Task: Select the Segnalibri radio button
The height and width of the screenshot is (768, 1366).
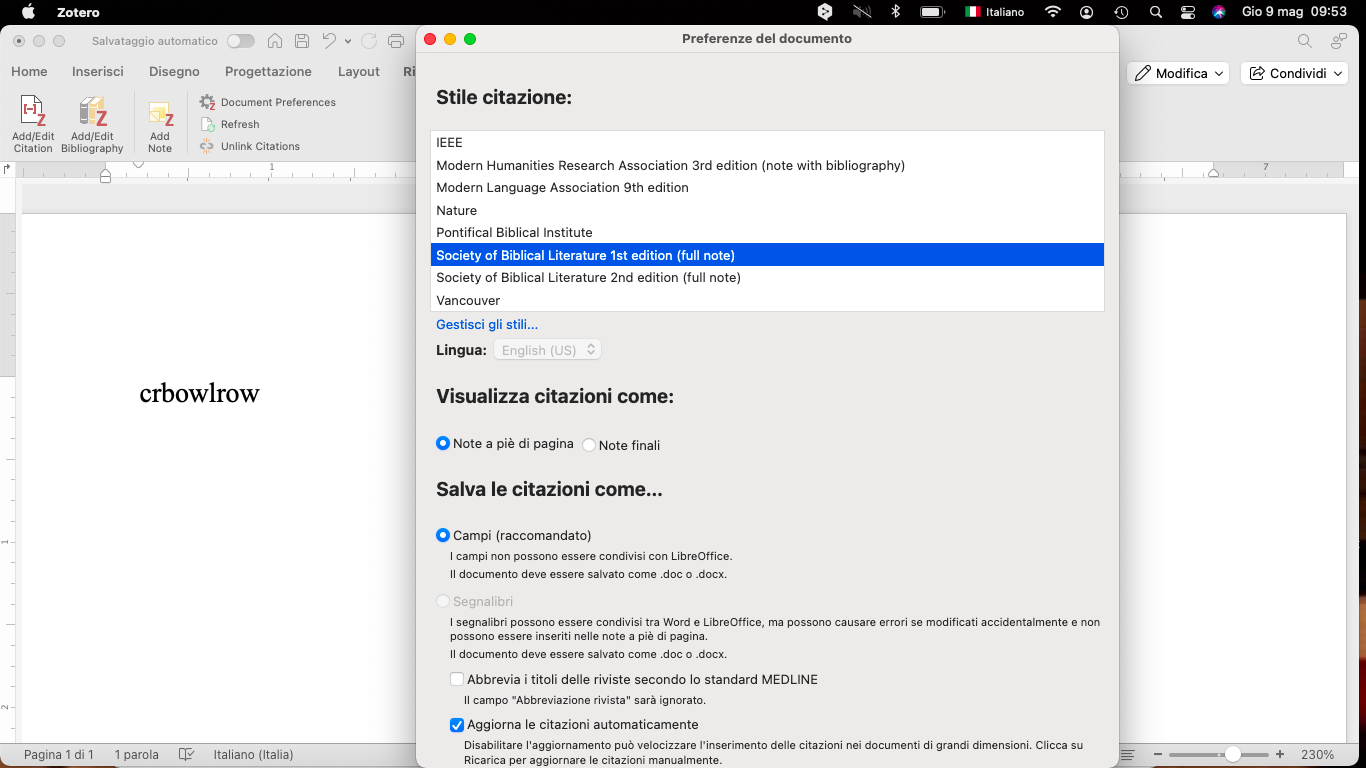Action: (443, 601)
